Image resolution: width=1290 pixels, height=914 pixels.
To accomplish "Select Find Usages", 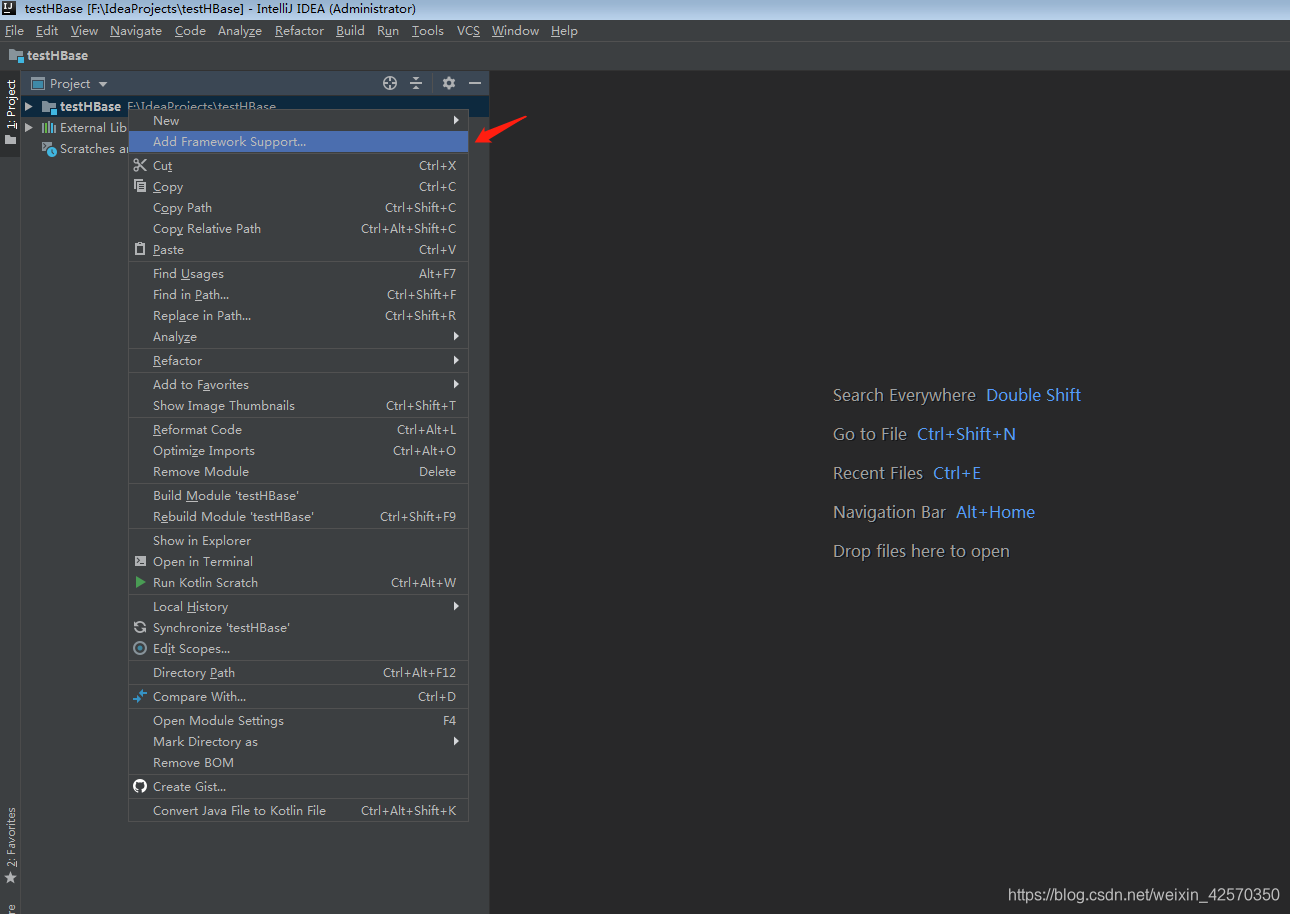I will 298,273.
